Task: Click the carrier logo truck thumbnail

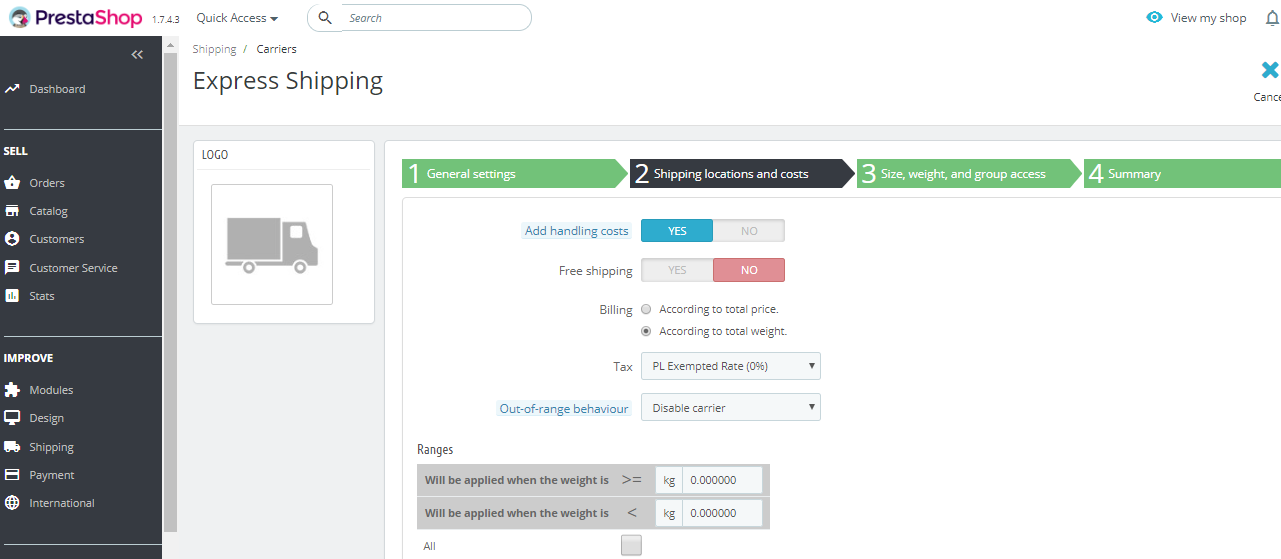Action: [272, 245]
